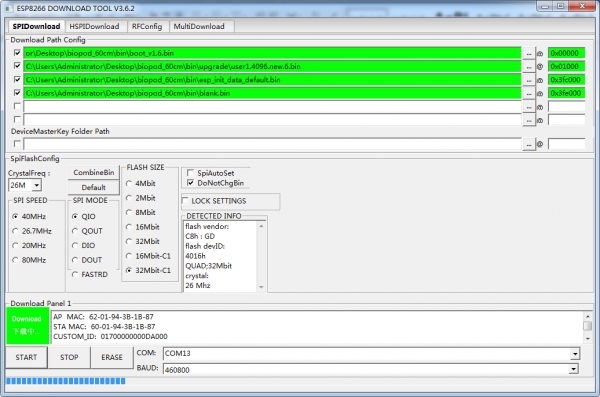The width and height of the screenshot is (600, 397).
Task: Open the COM13 port dropdown
Action: point(575,354)
